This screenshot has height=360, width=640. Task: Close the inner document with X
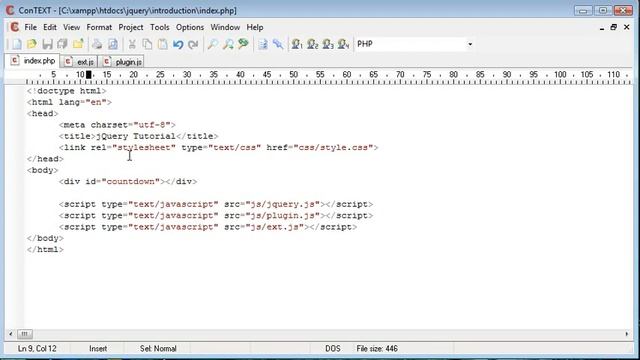tap(627, 27)
